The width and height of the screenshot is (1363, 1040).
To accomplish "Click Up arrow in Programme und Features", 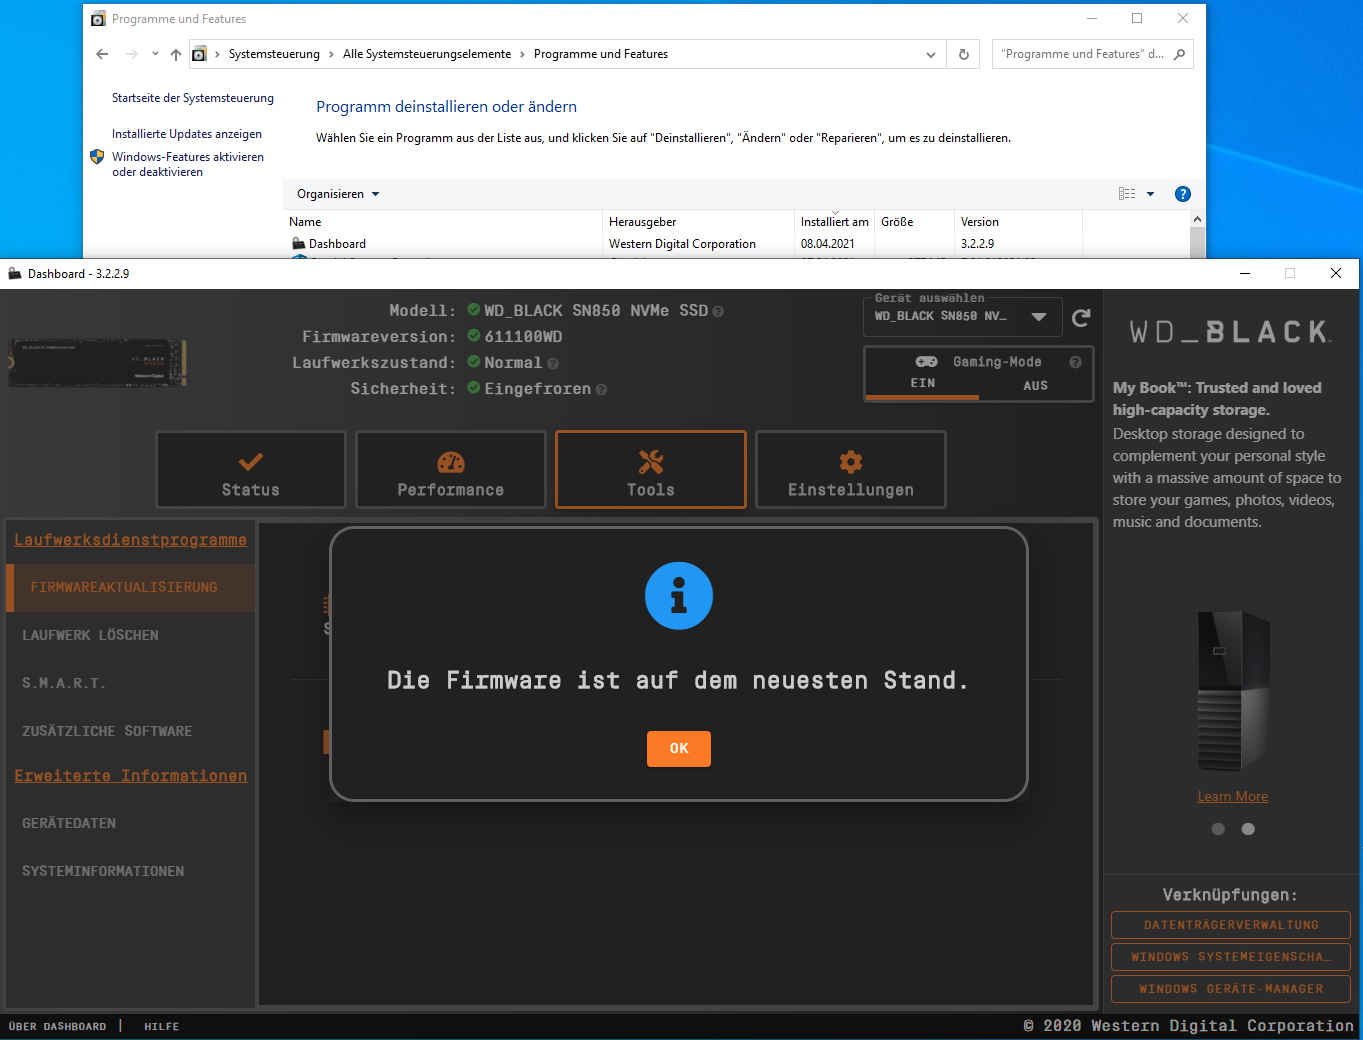I will click(176, 54).
